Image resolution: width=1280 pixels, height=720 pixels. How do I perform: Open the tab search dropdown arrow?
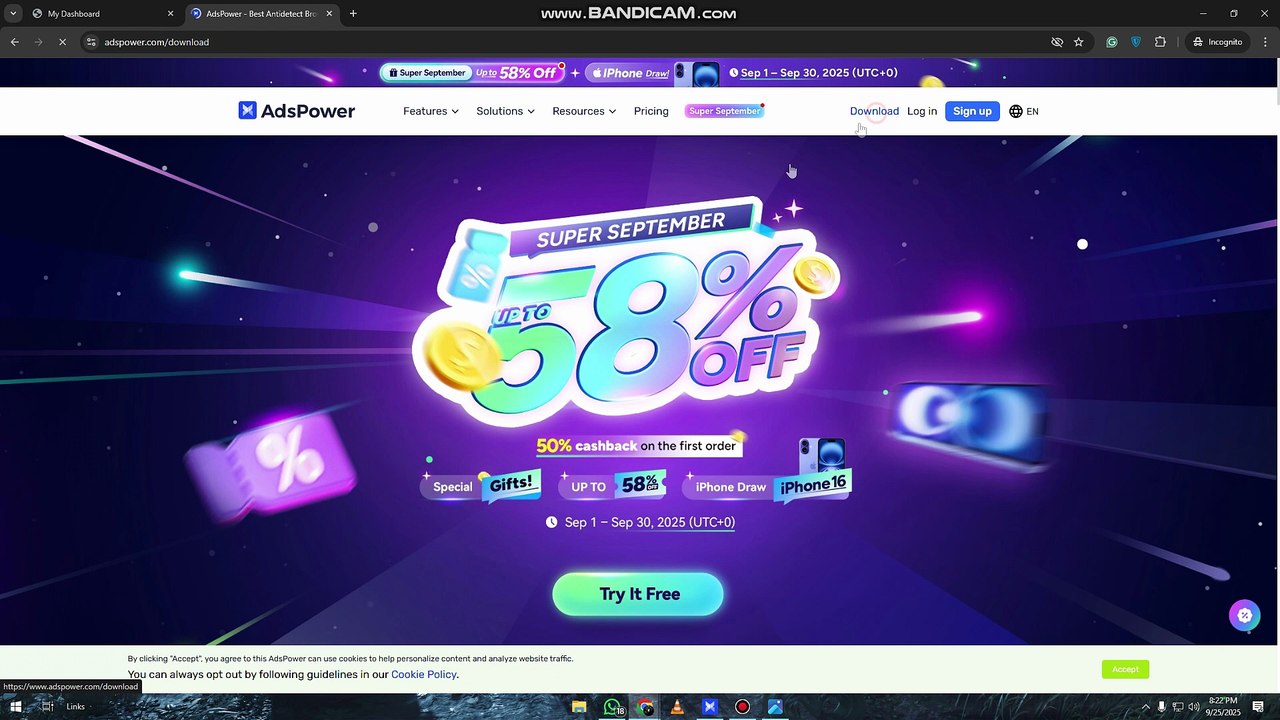(x=14, y=14)
